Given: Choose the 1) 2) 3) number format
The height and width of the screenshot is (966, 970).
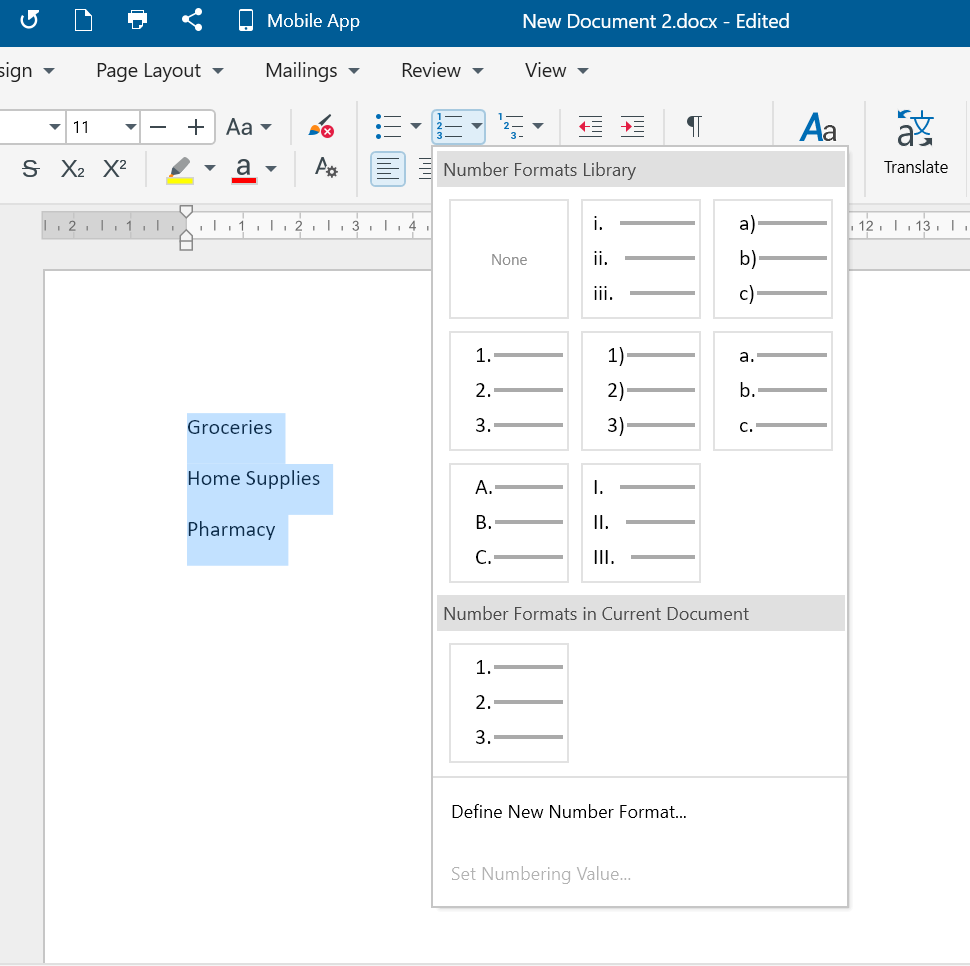Looking at the screenshot, I should pyautogui.click(x=641, y=391).
